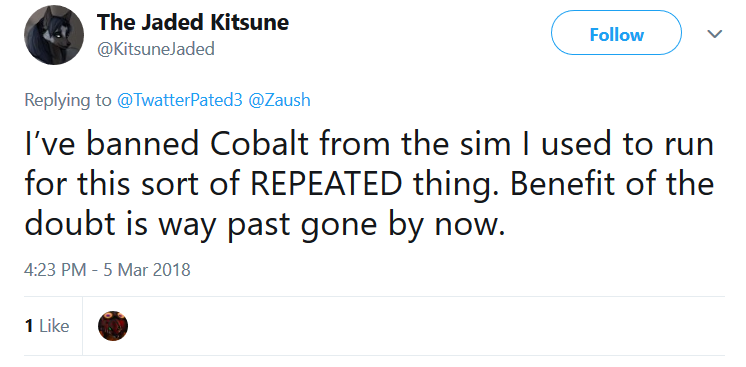This screenshot has width=746, height=367.
Task: Open the @KitsuneJaded handle link
Action: click(156, 49)
